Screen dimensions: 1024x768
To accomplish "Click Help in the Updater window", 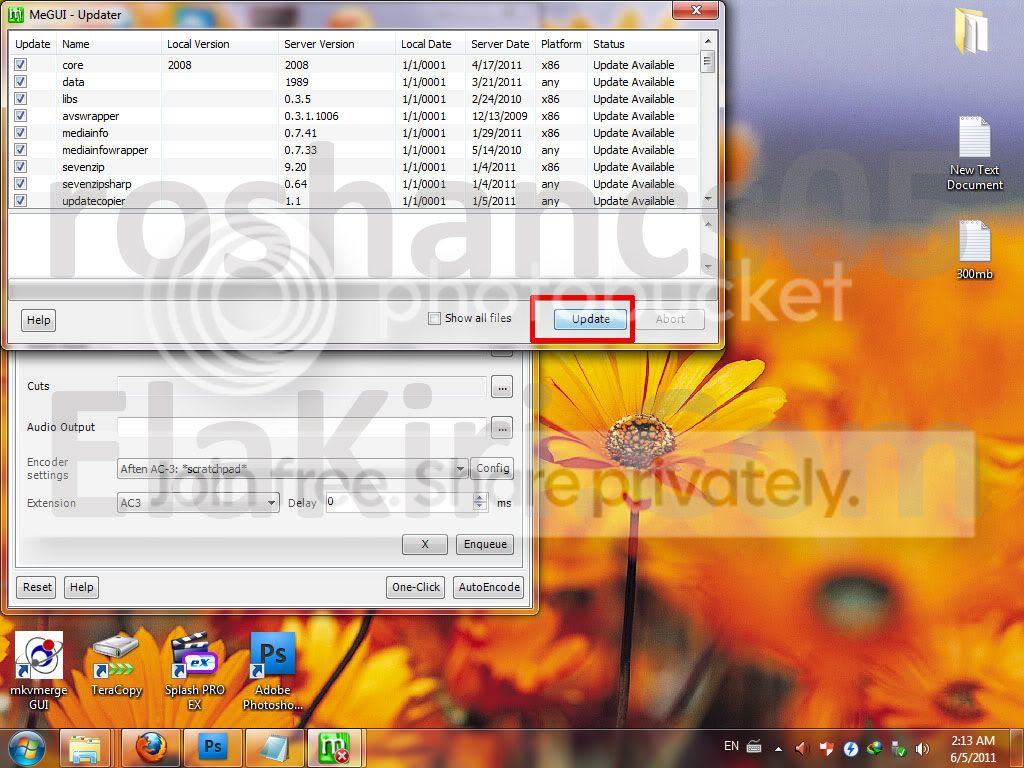I will 39,320.
